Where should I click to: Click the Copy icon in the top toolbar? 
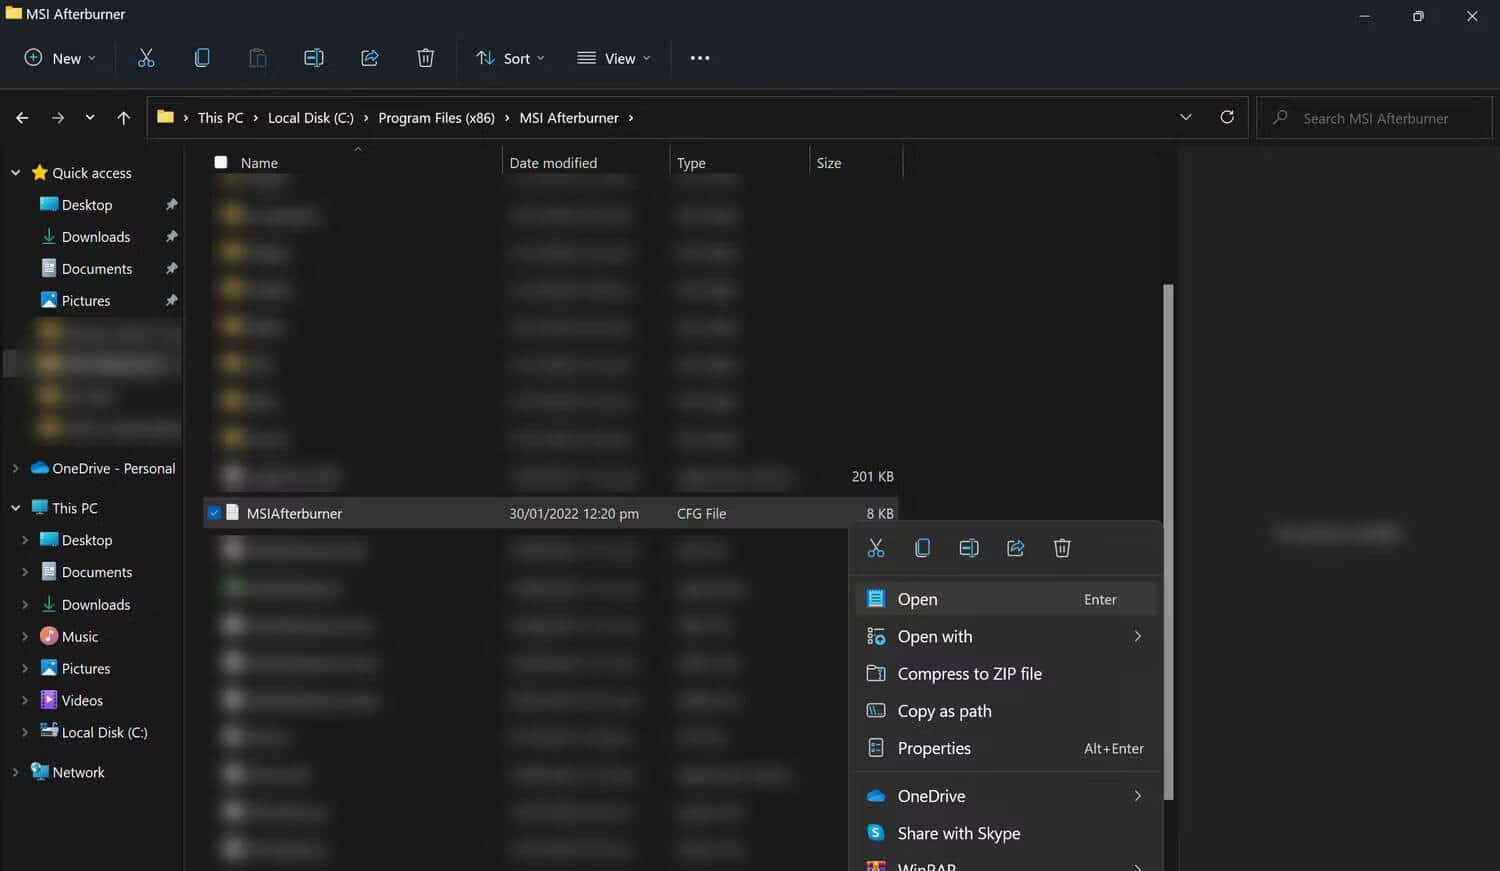click(x=202, y=58)
